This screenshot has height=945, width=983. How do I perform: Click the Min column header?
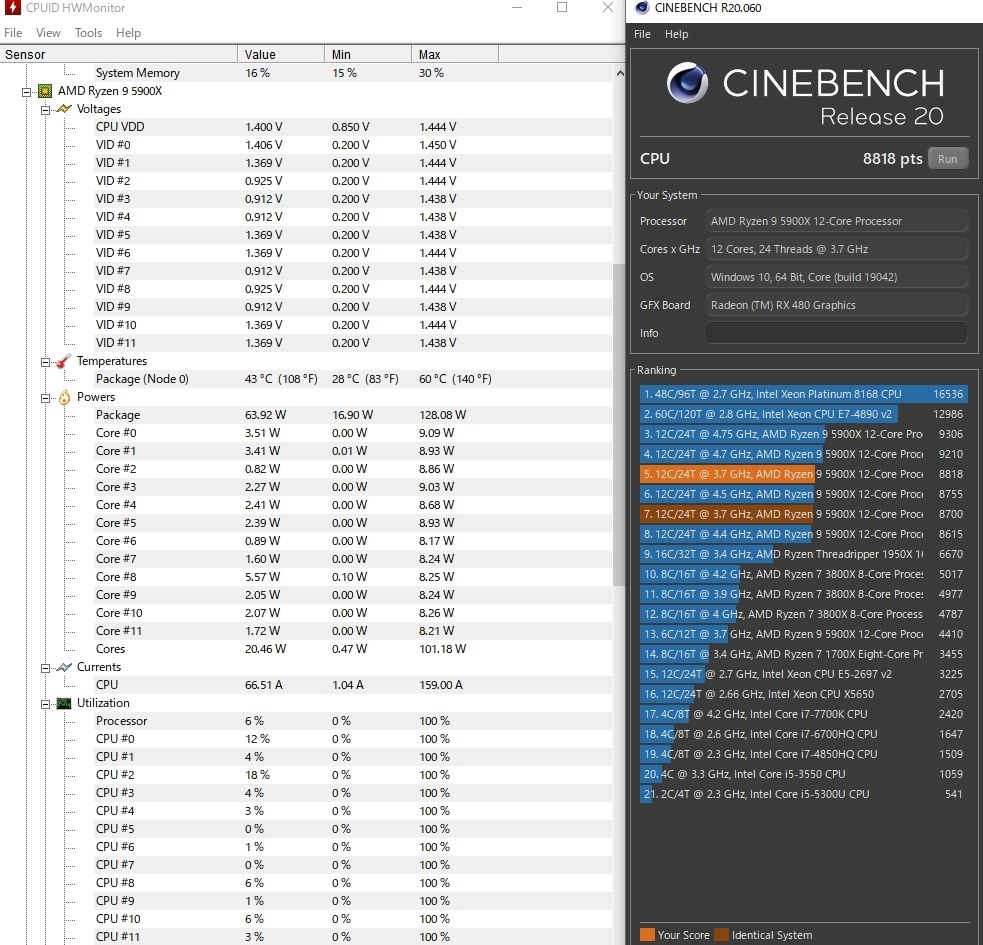(368, 55)
